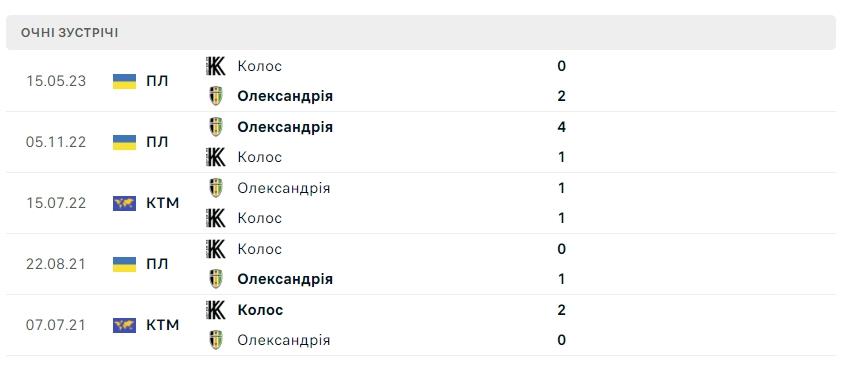
Task: Click Oleksandriya crest in 15.05.23 match
Action: point(215,96)
